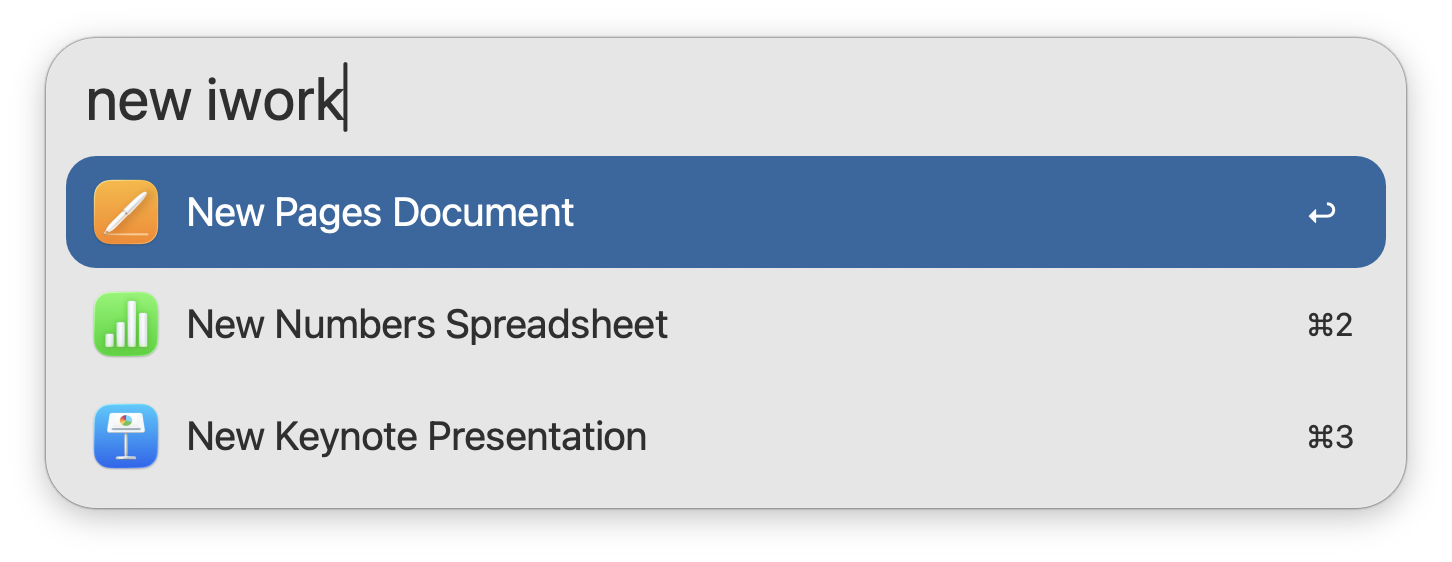
Task: Click the ⌘3 shortcut hint
Action: (x=1330, y=437)
